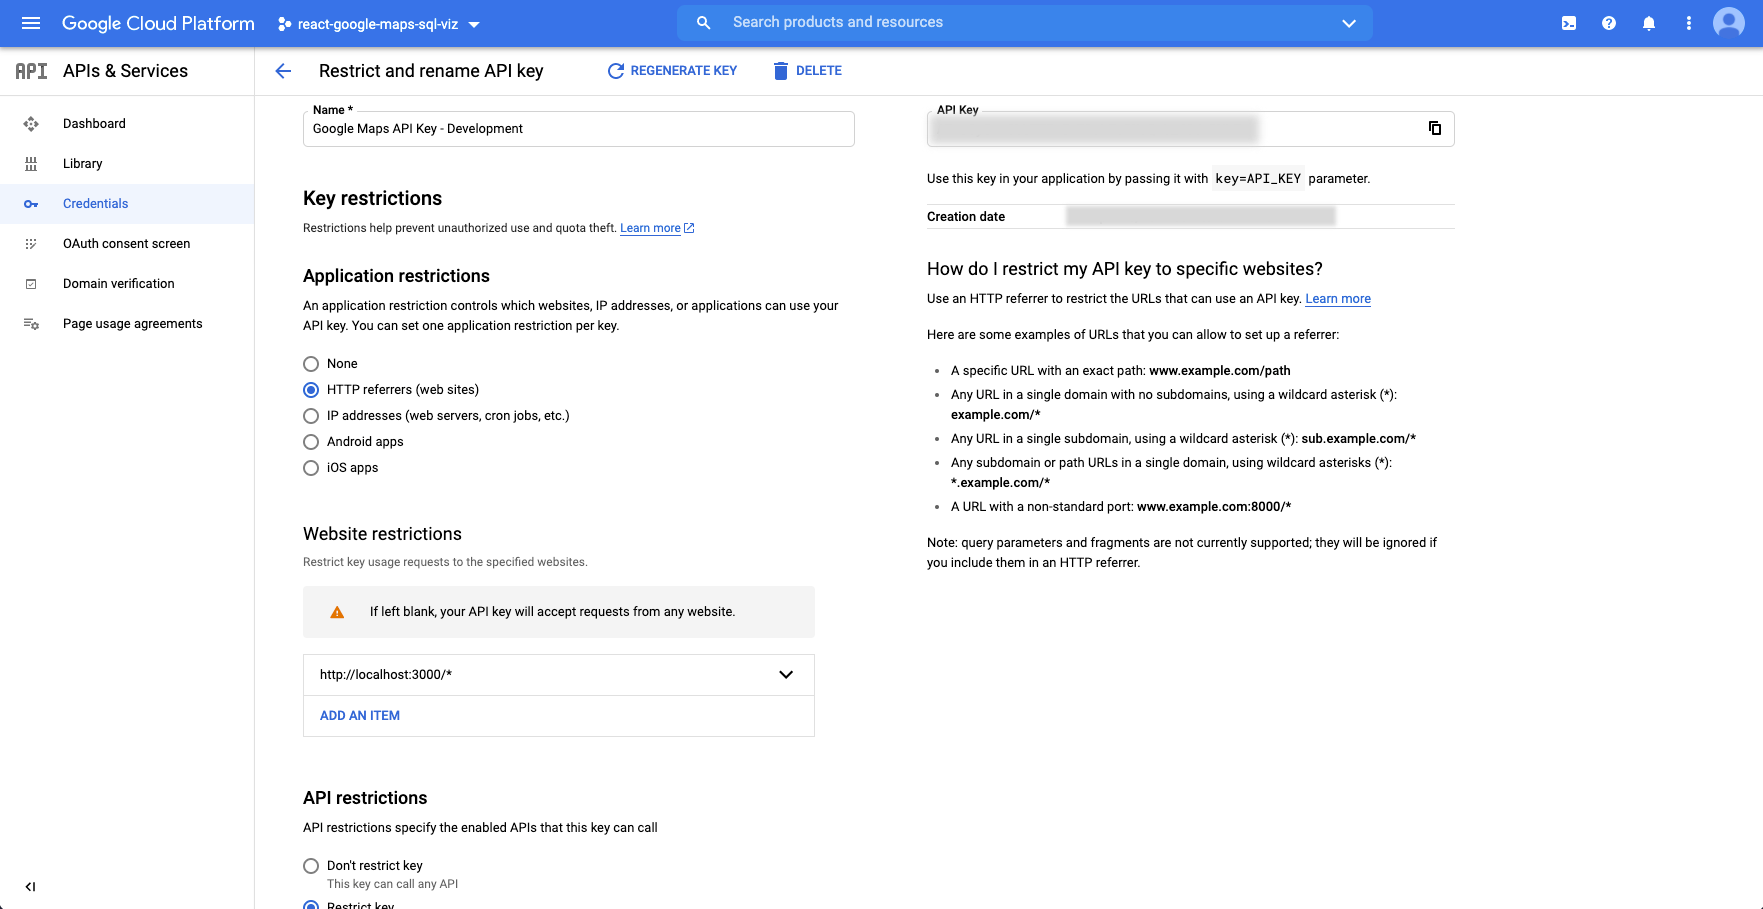This screenshot has width=1763, height=909.
Task: Click the Library sidebar icon
Action: coord(31,164)
